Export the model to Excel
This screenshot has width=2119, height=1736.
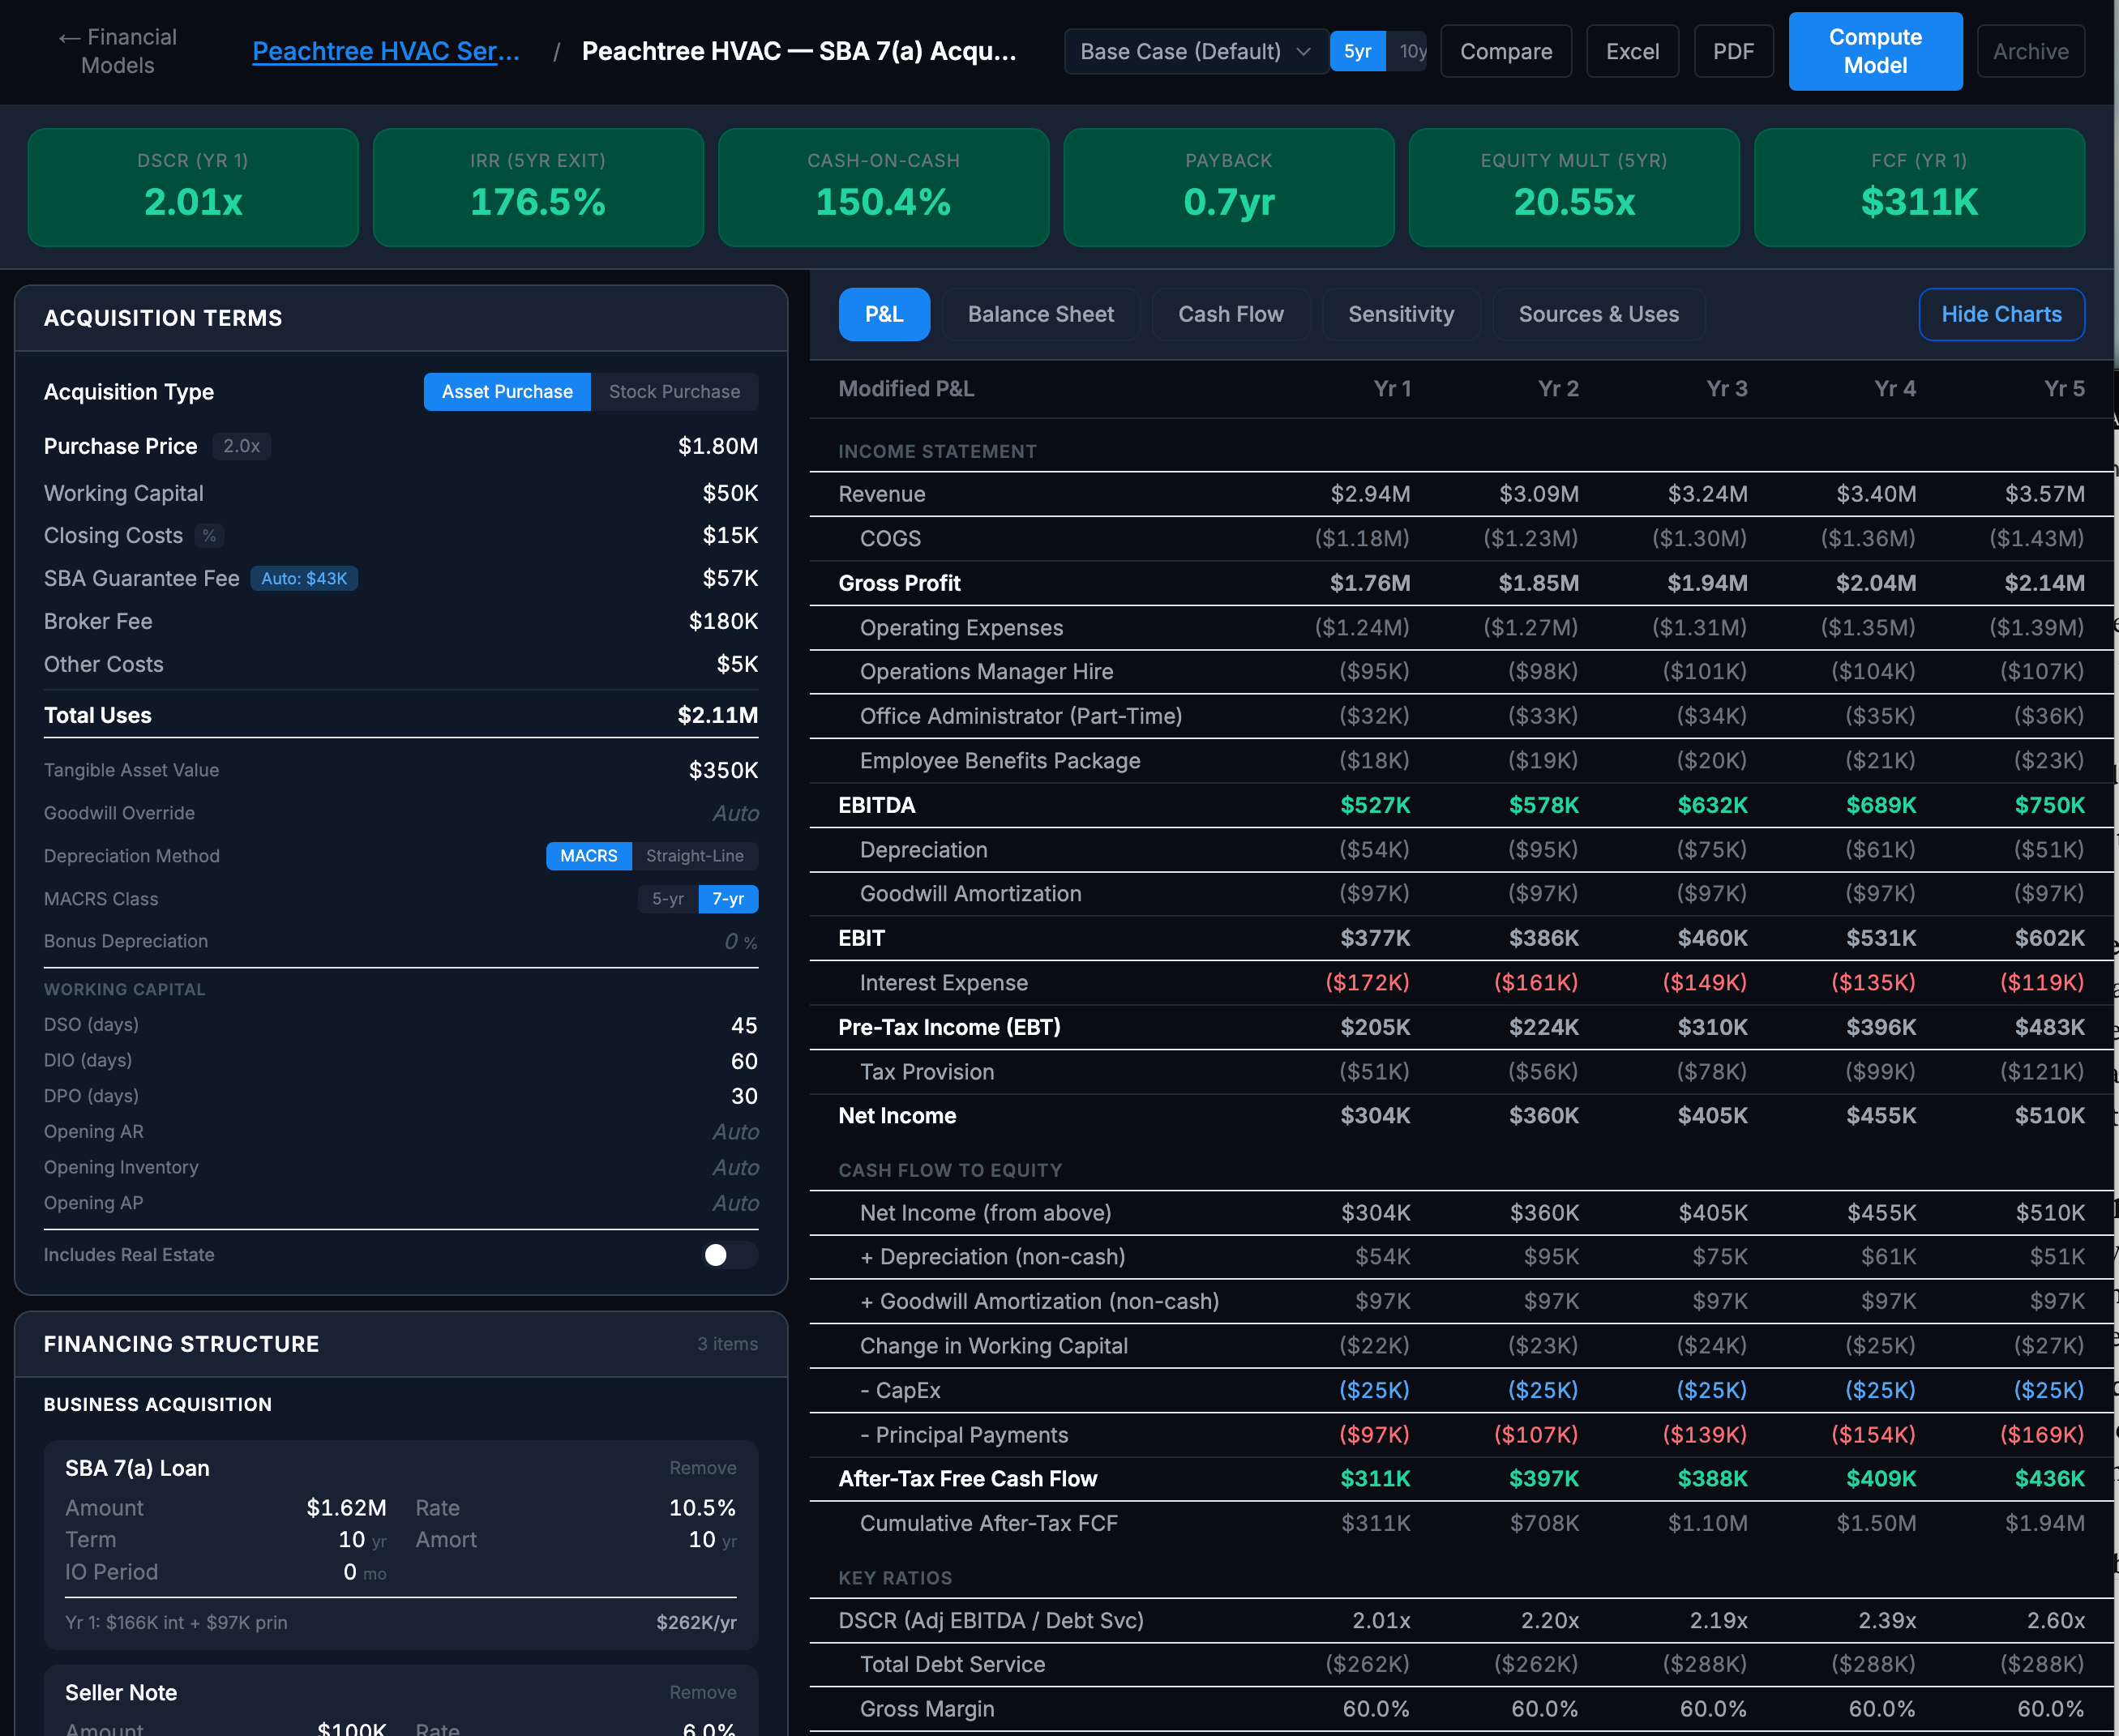1632,51
